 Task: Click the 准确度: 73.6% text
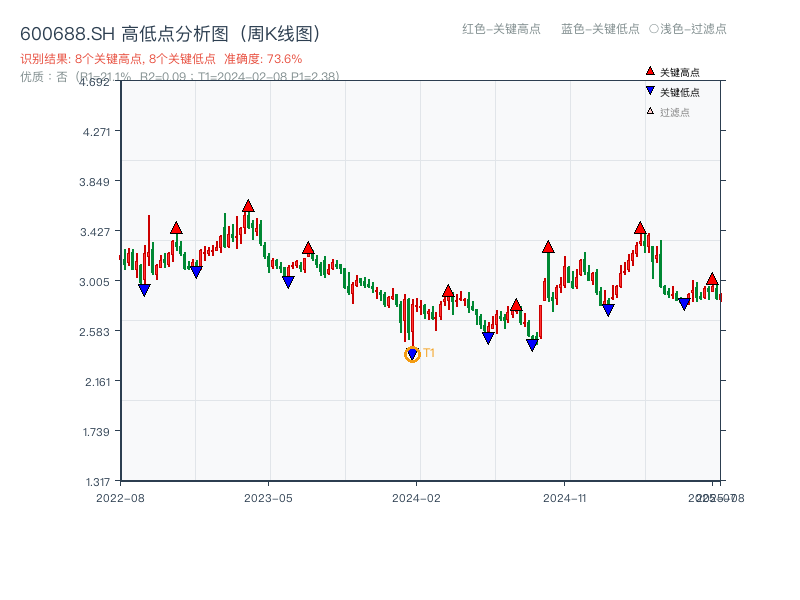pos(263,59)
